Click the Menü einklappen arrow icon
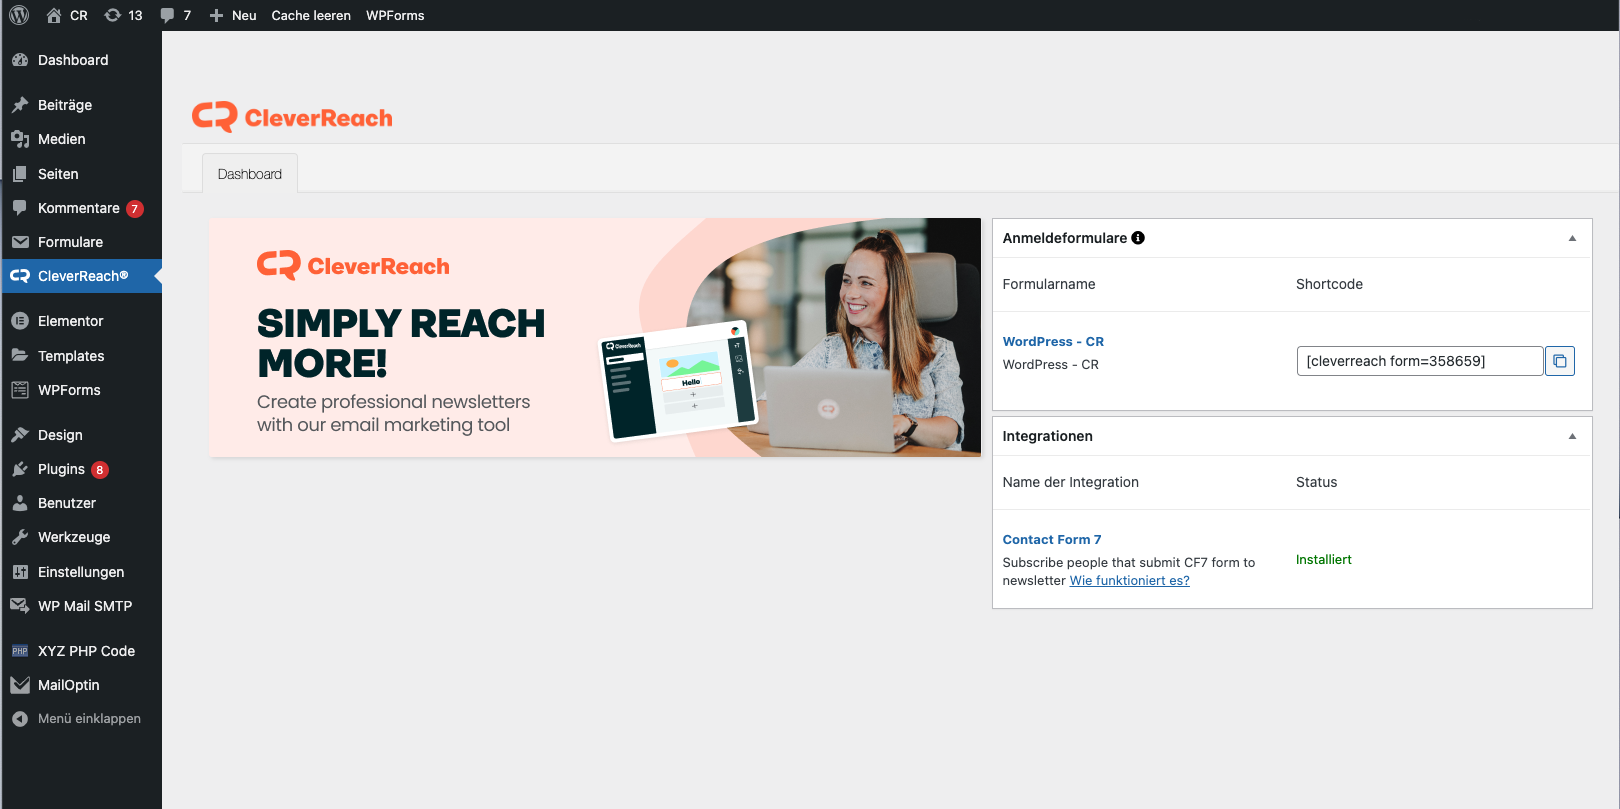Image resolution: width=1620 pixels, height=809 pixels. [20, 719]
